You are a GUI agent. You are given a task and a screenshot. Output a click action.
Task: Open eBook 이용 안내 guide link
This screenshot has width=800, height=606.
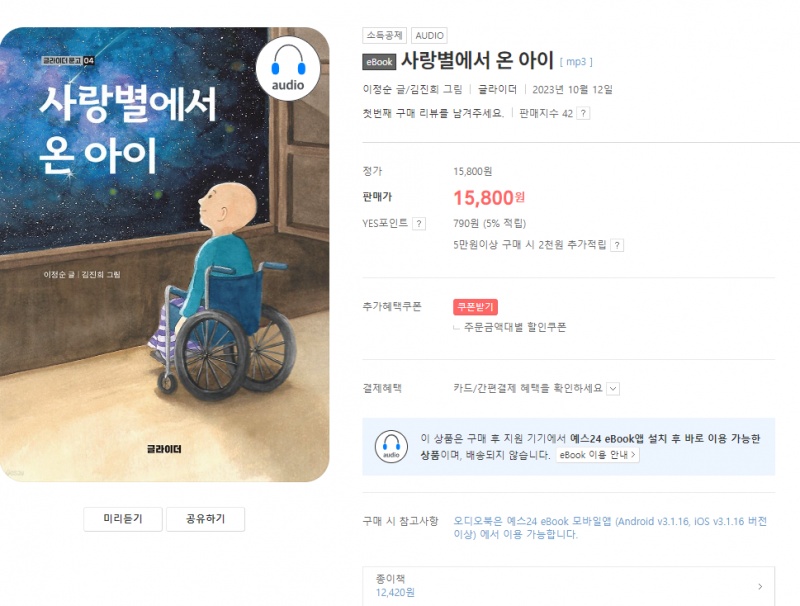597,454
